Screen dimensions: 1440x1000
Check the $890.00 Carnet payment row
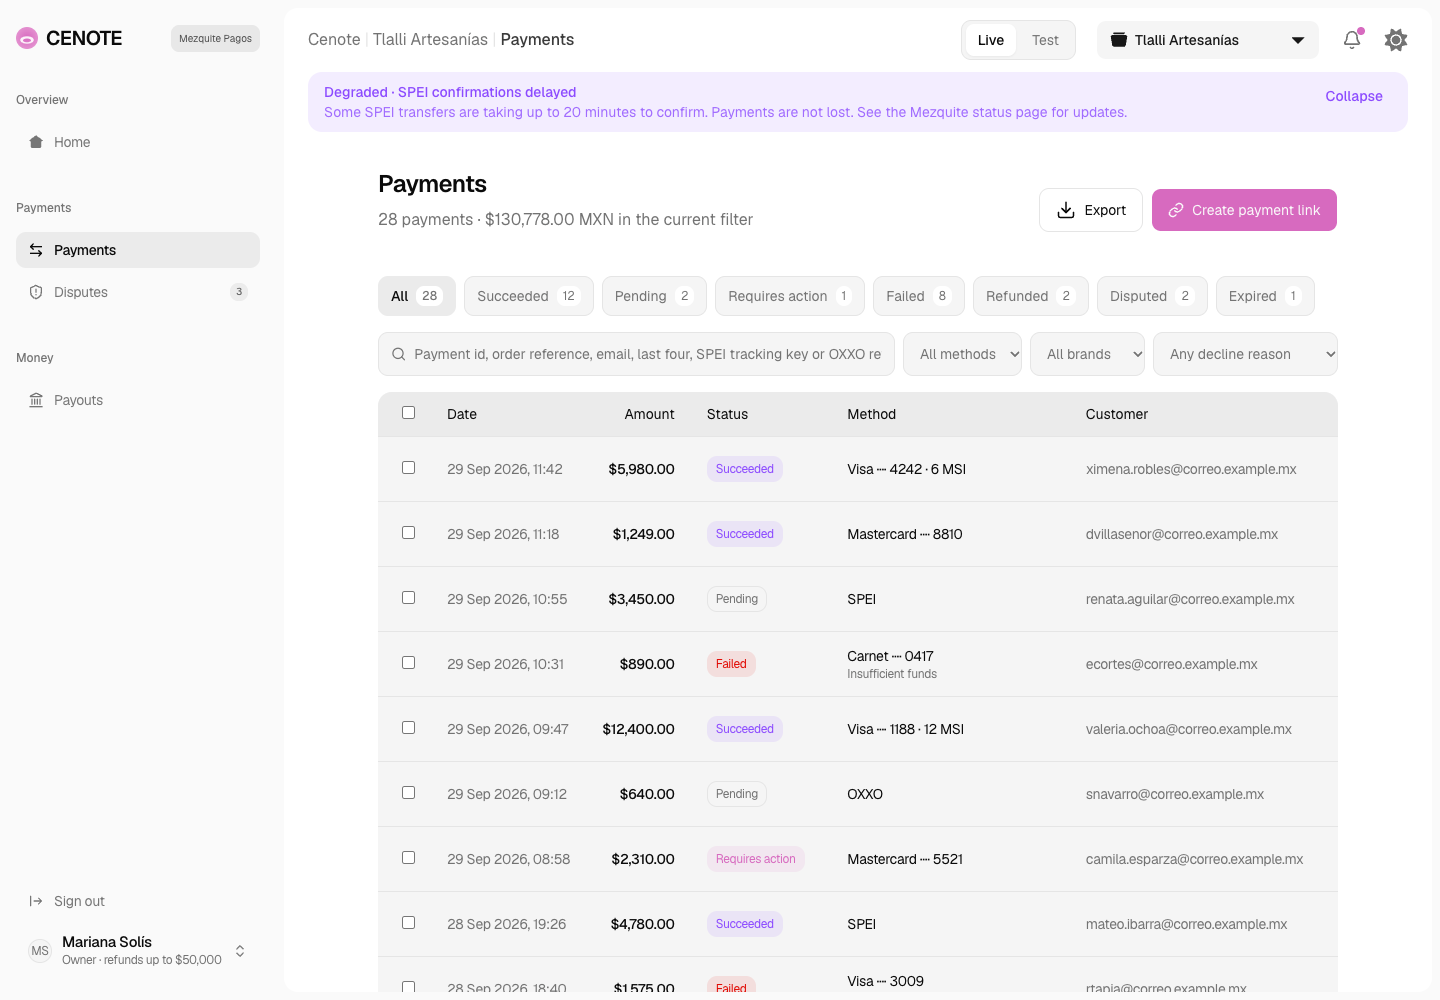click(408, 663)
